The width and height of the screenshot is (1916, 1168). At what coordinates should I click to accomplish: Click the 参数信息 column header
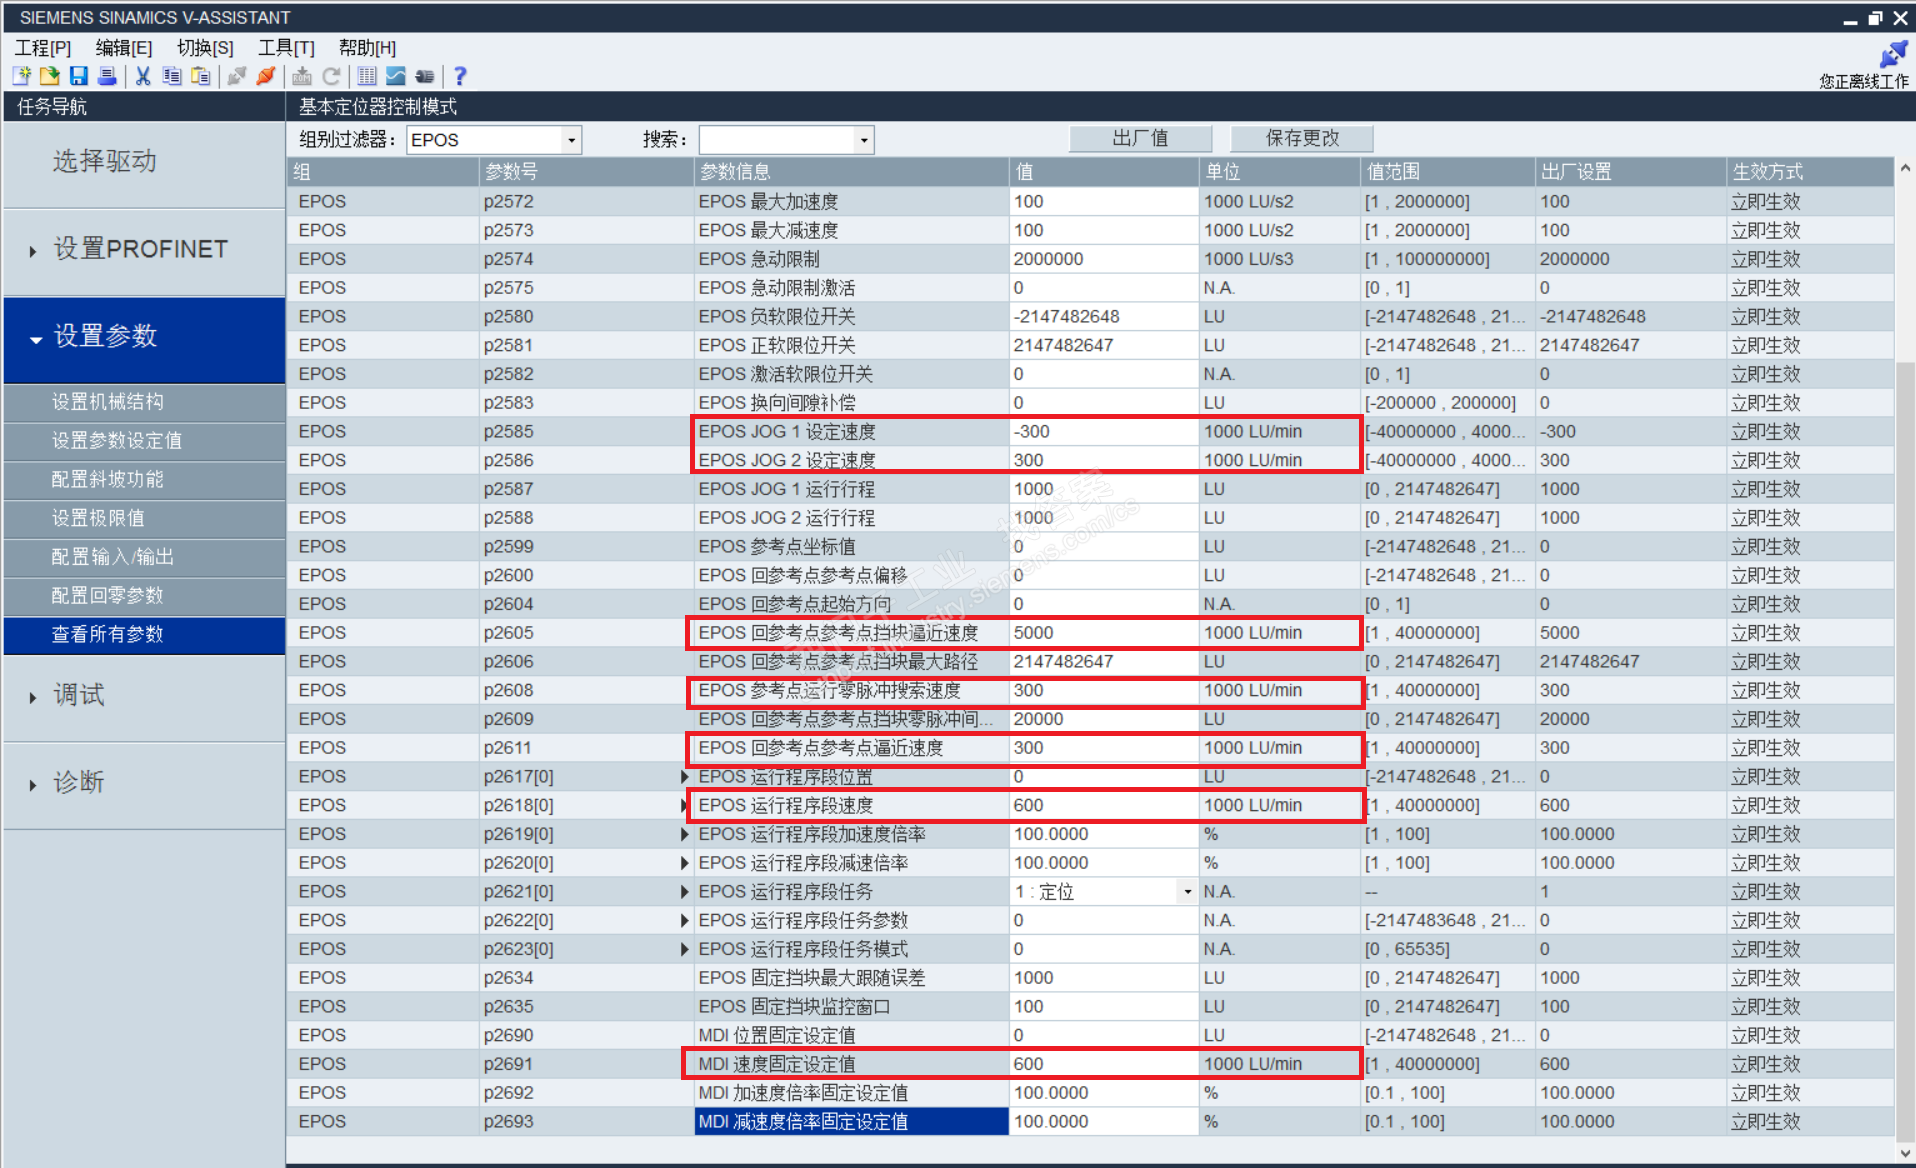click(852, 172)
